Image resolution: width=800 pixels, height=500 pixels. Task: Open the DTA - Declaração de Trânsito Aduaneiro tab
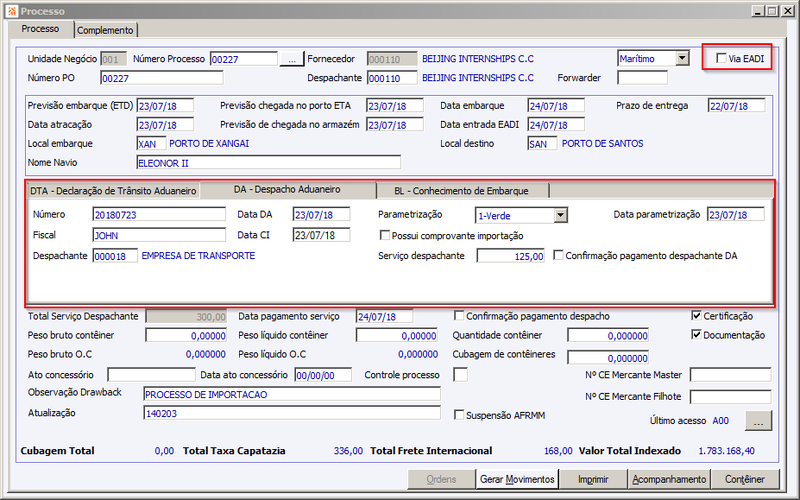pyautogui.click(x=113, y=191)
